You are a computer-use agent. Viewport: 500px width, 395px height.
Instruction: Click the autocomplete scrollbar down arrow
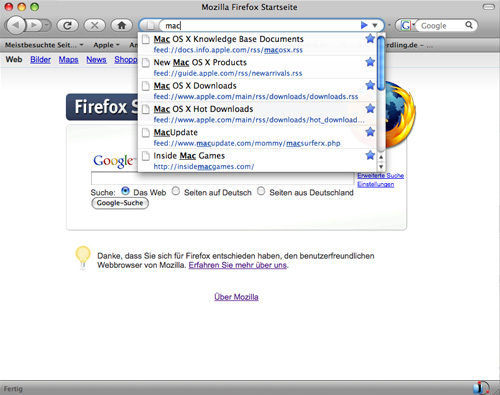[x=381, y=166]
